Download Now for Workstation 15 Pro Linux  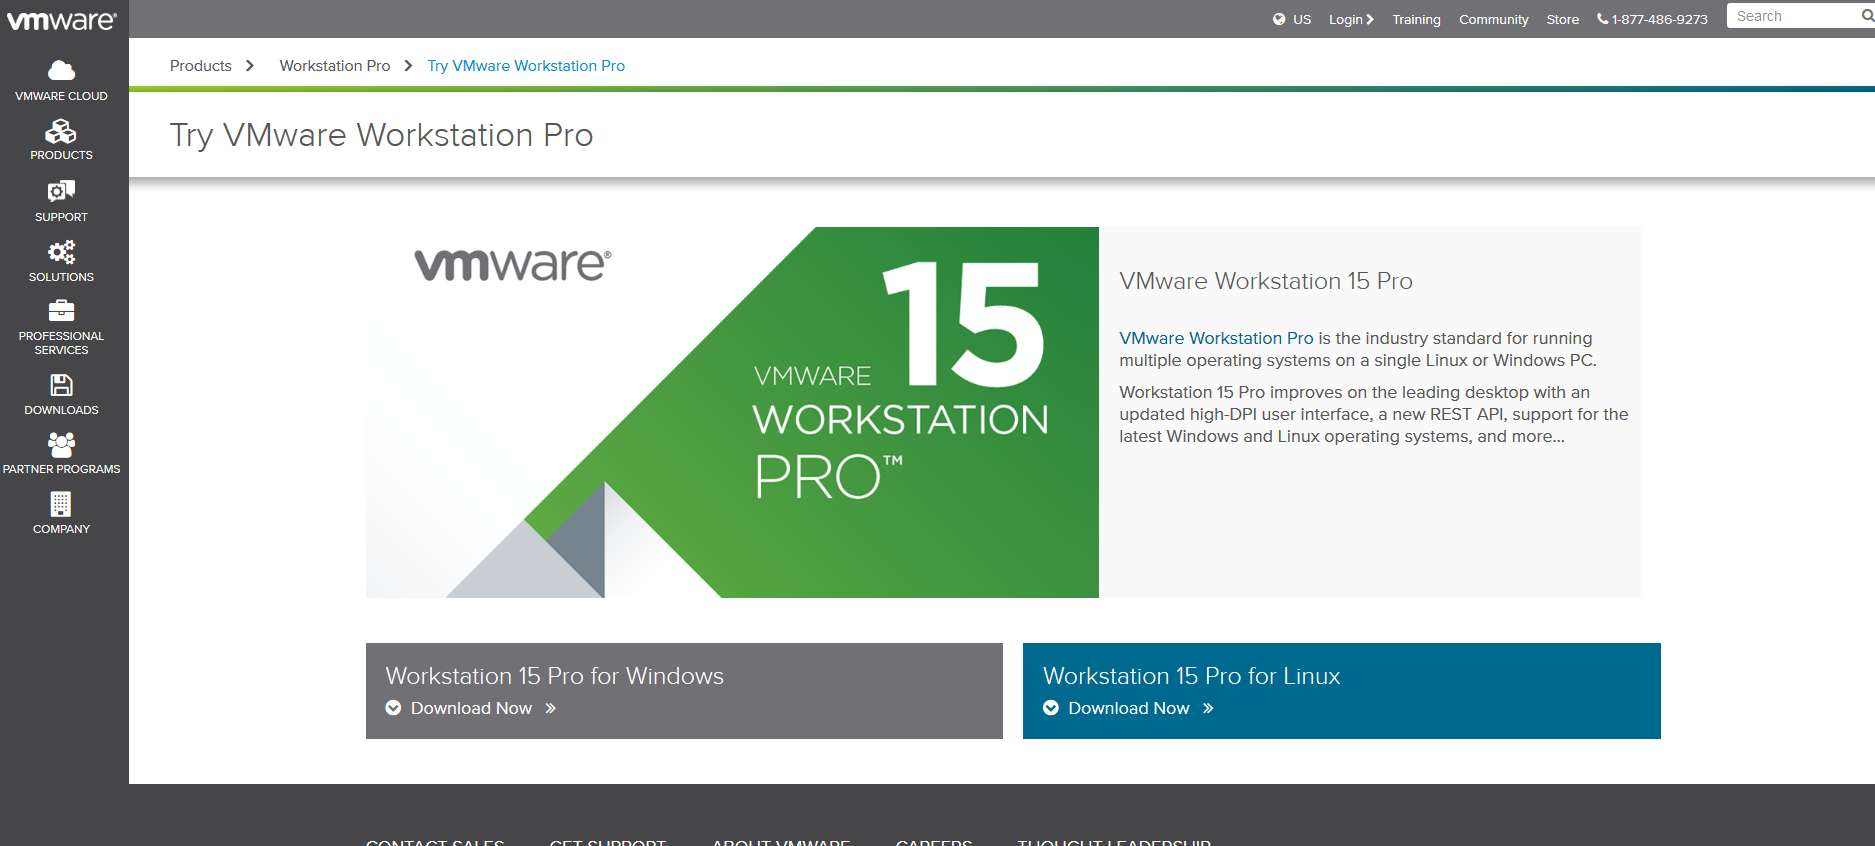[1129, 708]
